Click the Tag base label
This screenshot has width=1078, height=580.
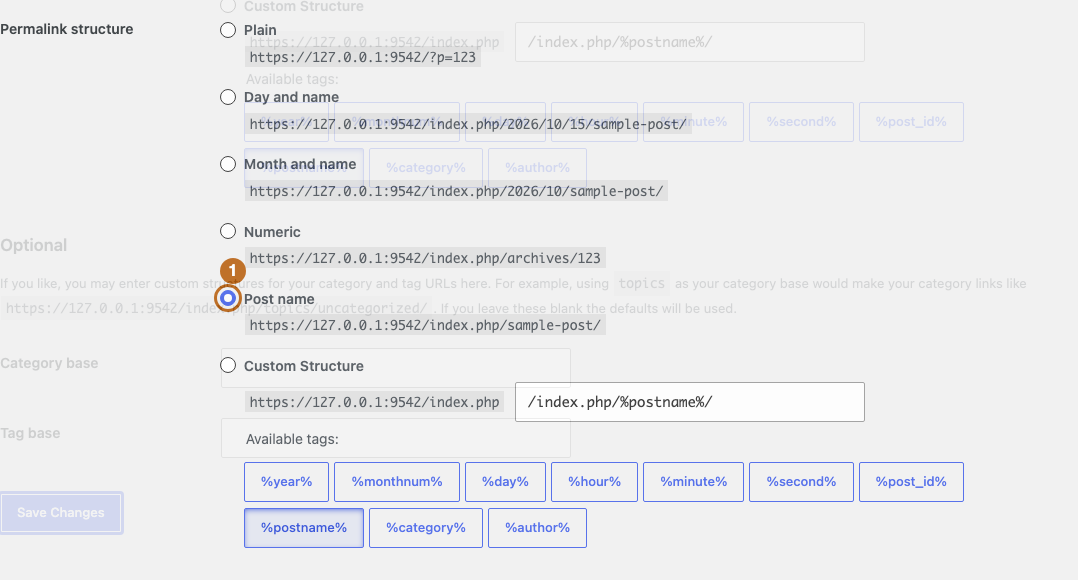[x=30, y=433]
